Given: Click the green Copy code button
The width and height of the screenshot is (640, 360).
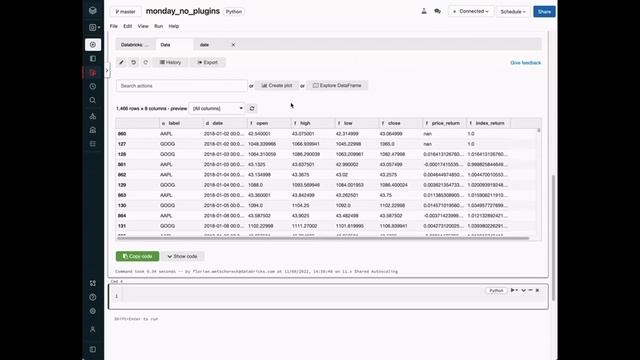Looking at the screenshot, I should (138, 256).
